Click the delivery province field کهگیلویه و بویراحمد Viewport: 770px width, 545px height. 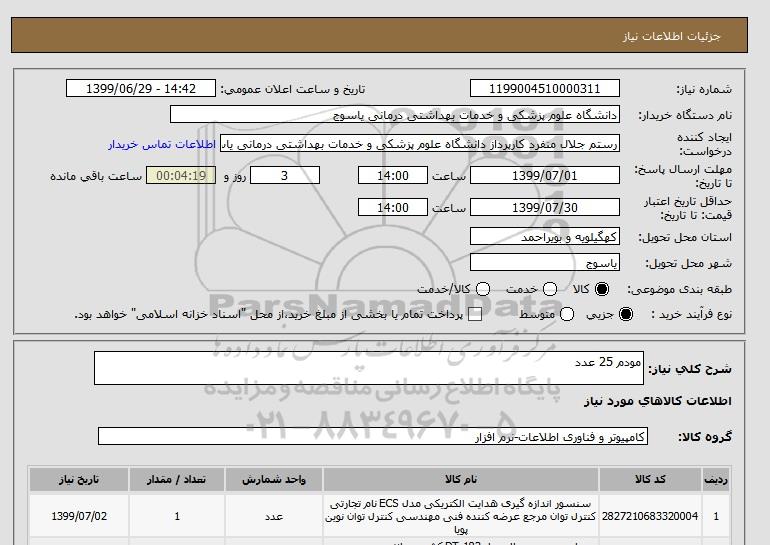point(545,237)
